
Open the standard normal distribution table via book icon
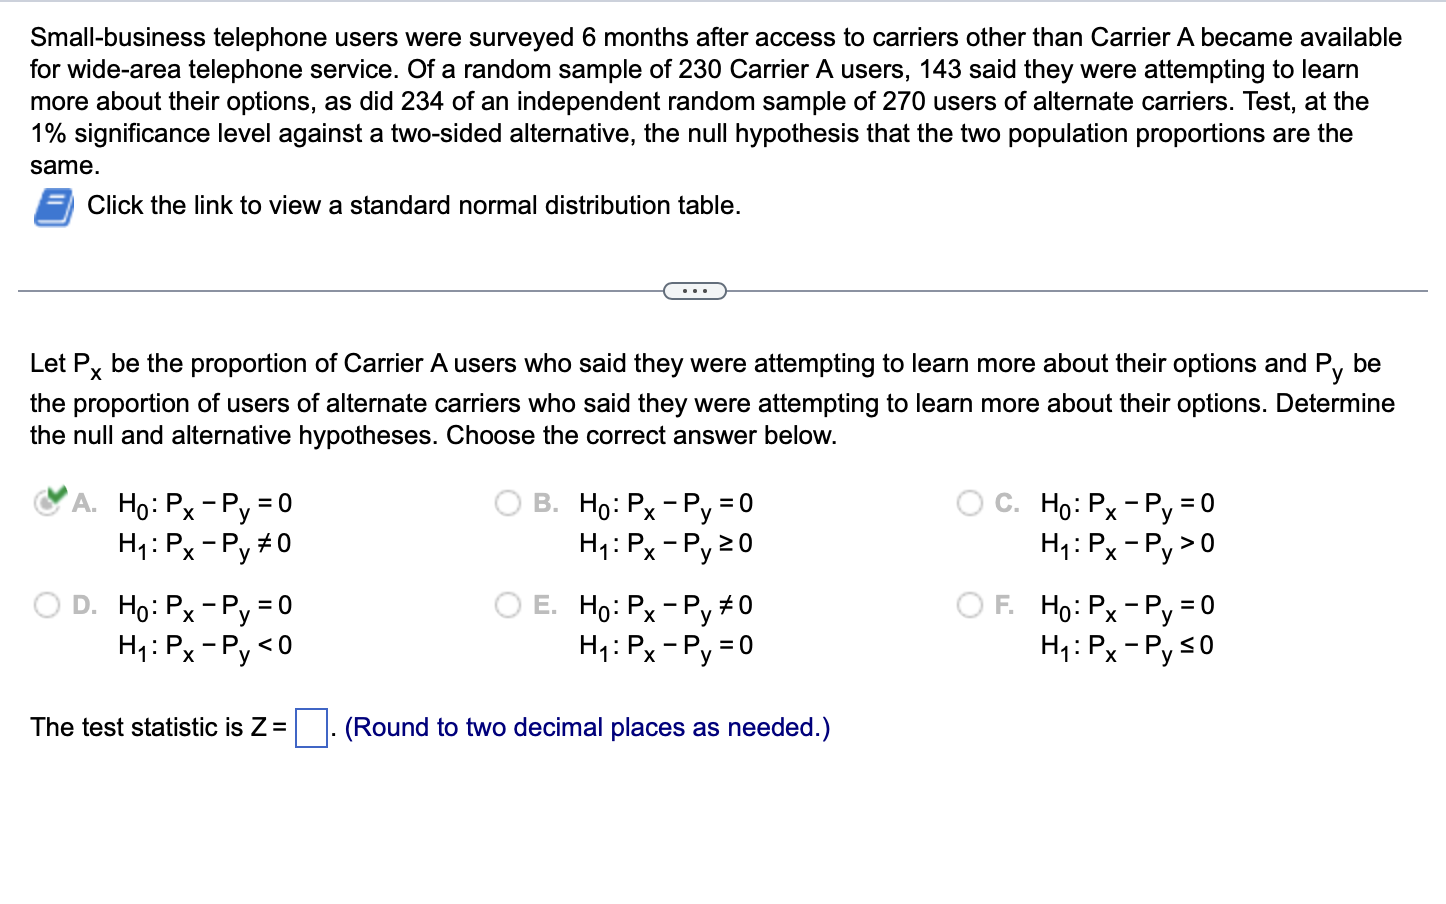54,205
